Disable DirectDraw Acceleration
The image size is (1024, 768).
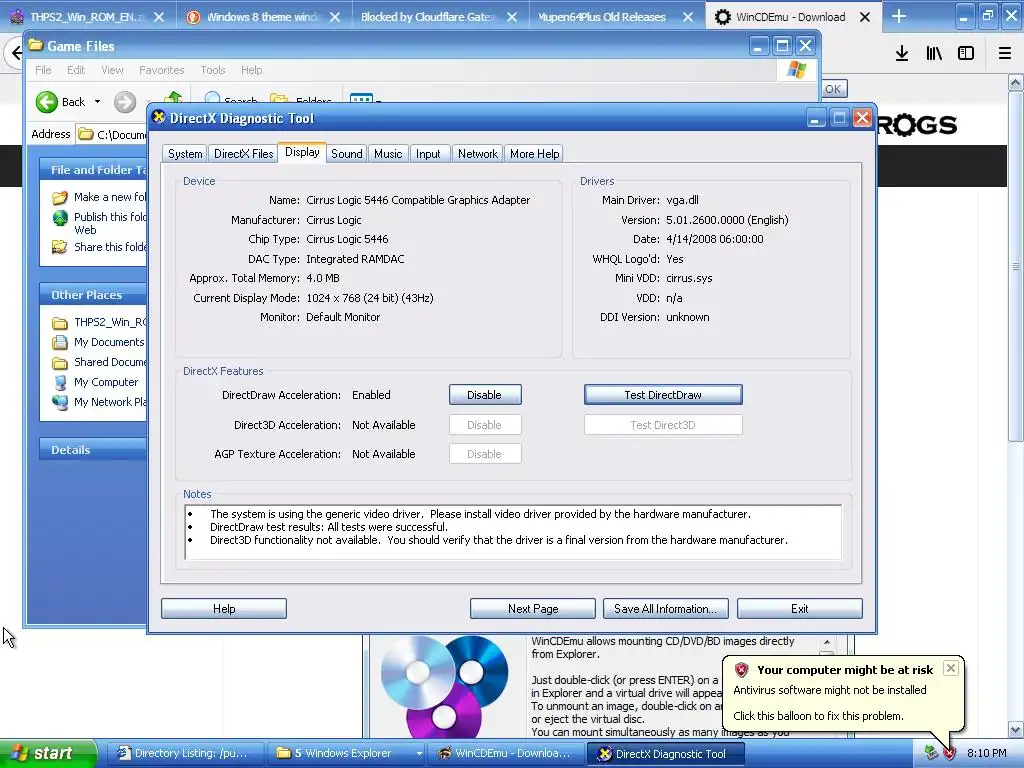coord(485,395)
